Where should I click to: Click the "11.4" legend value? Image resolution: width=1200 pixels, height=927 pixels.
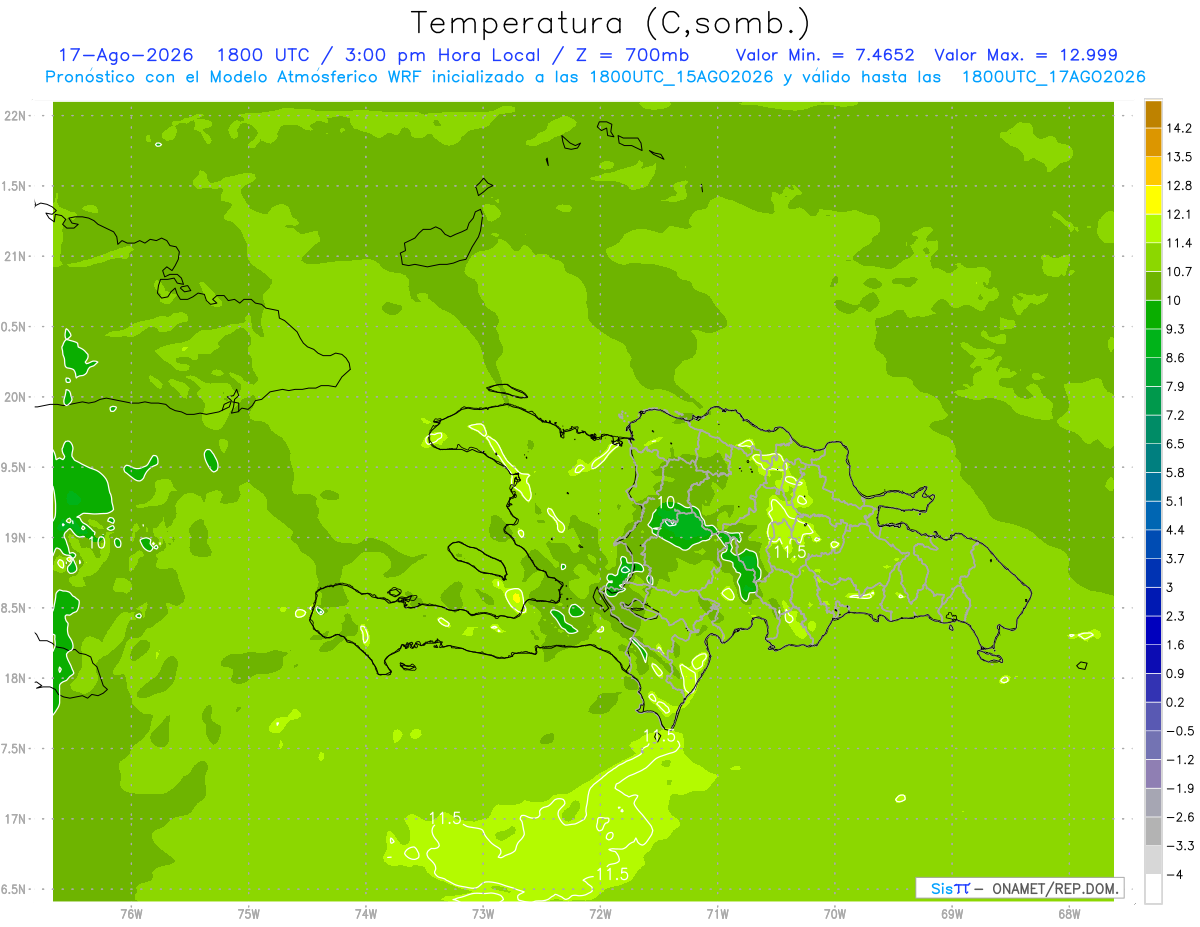(x=1180, y=243)
